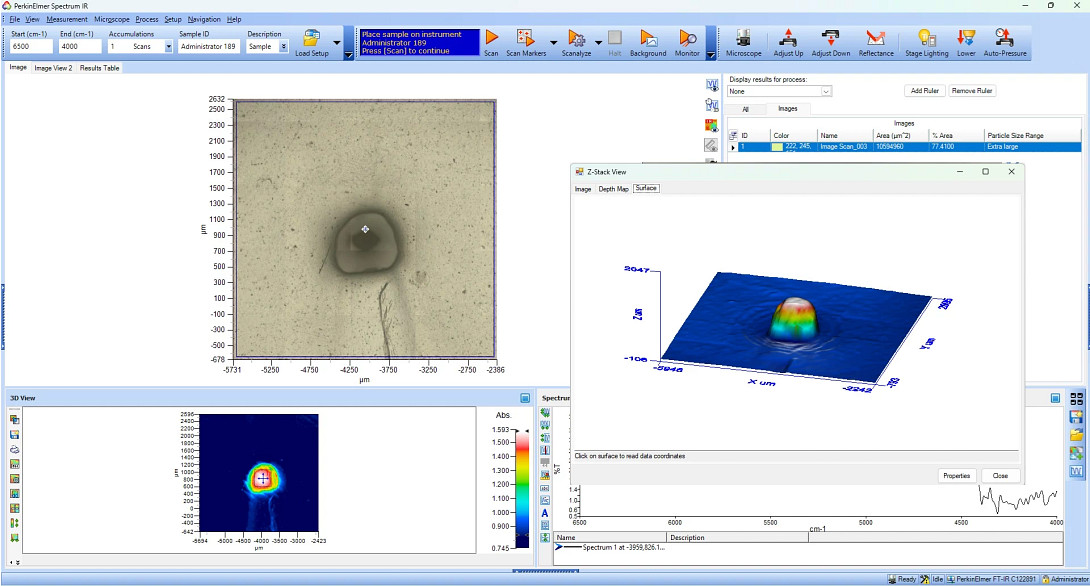Expand Scan Markers dropdown arrow
1090x586 pixels.
pos(553,42)
